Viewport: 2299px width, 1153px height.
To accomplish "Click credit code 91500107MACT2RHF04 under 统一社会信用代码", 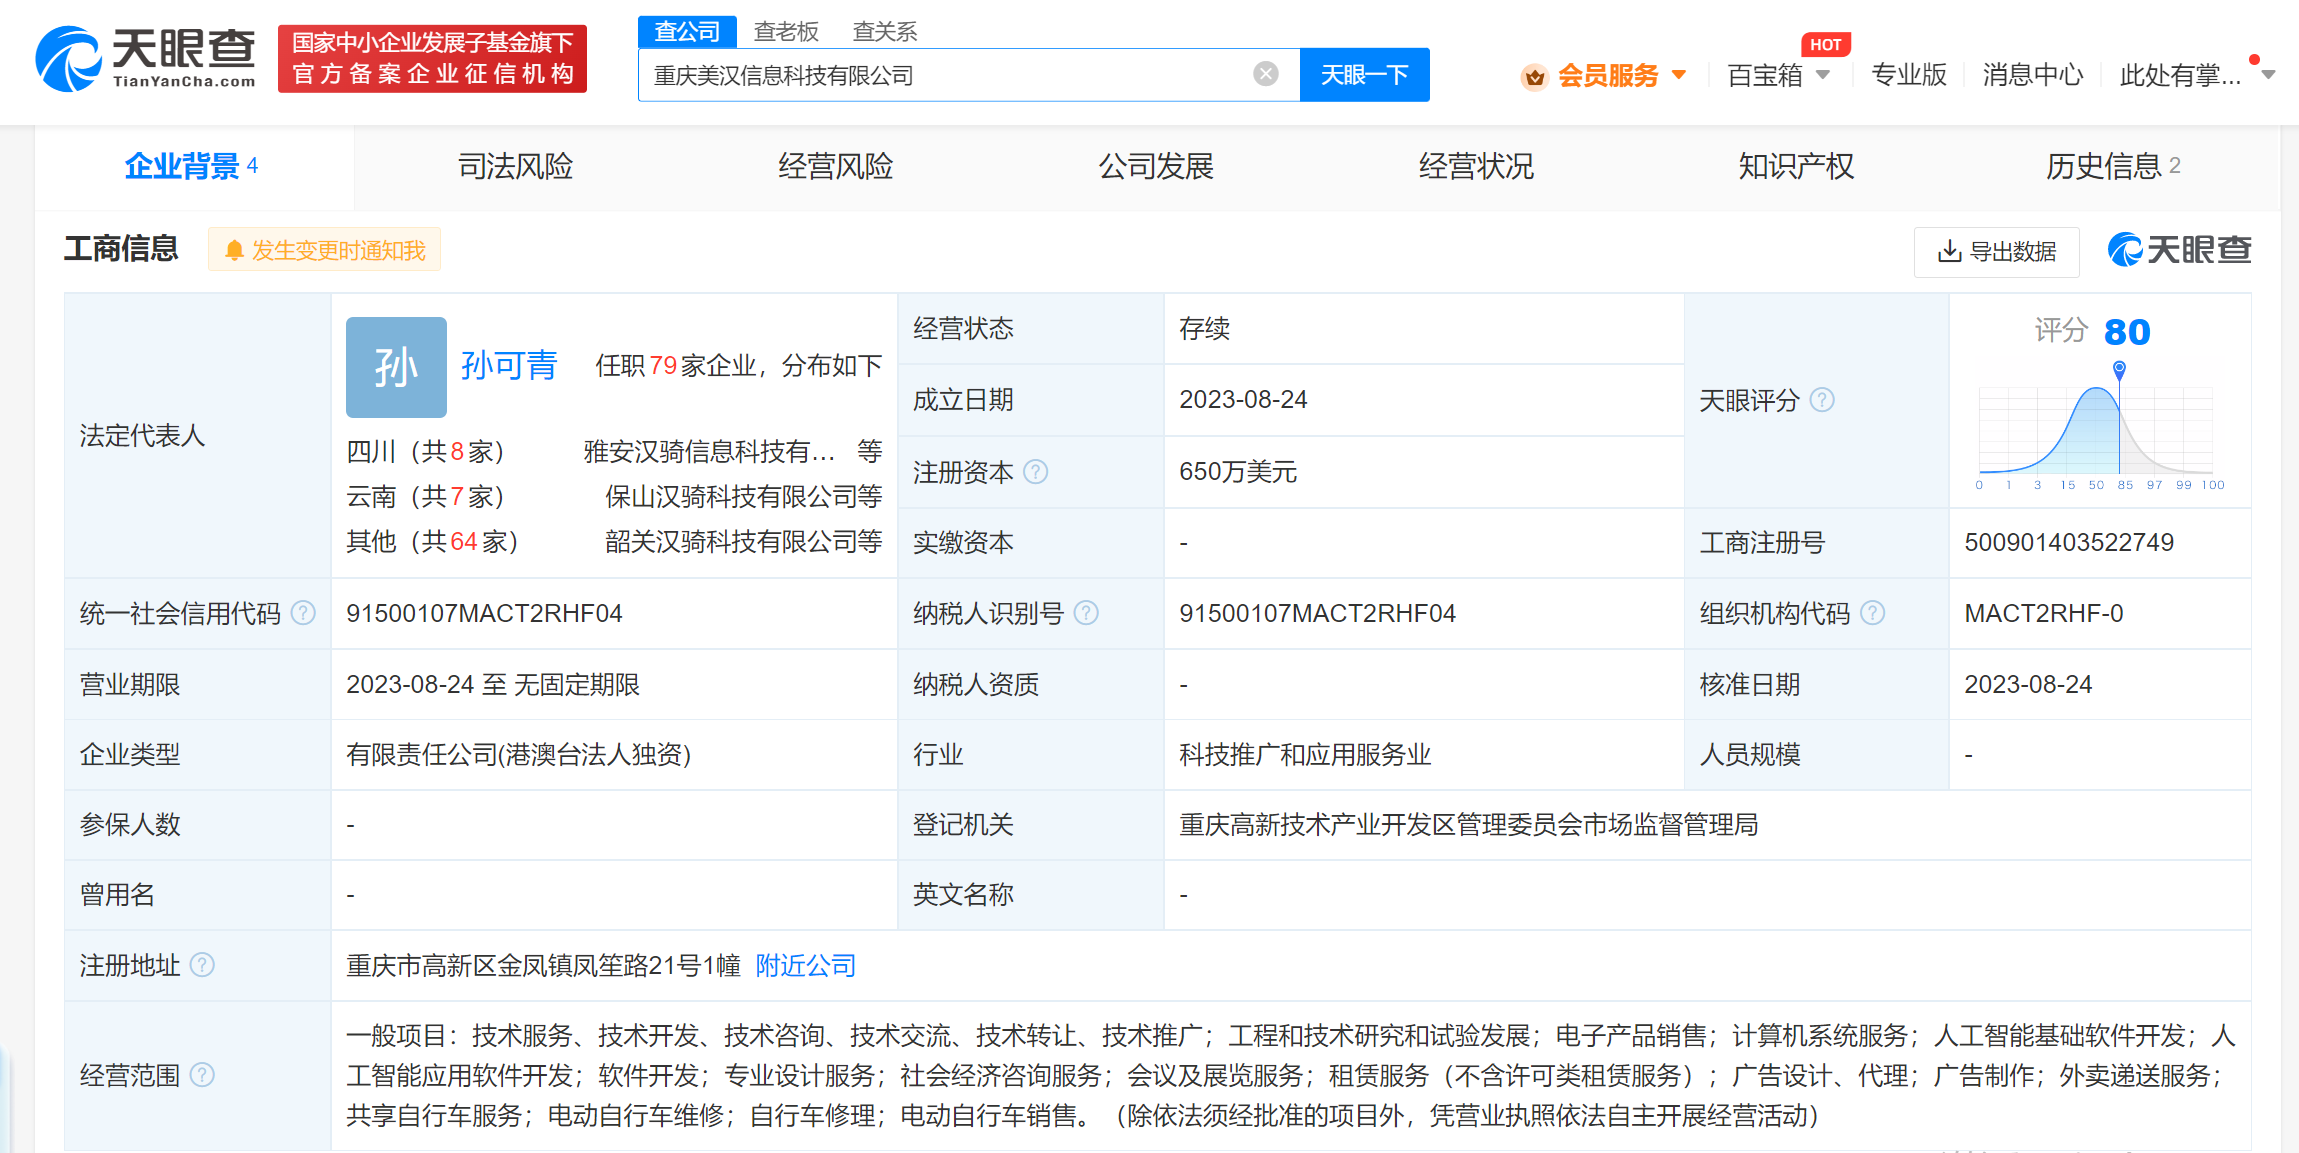I will tap(484, 613).
